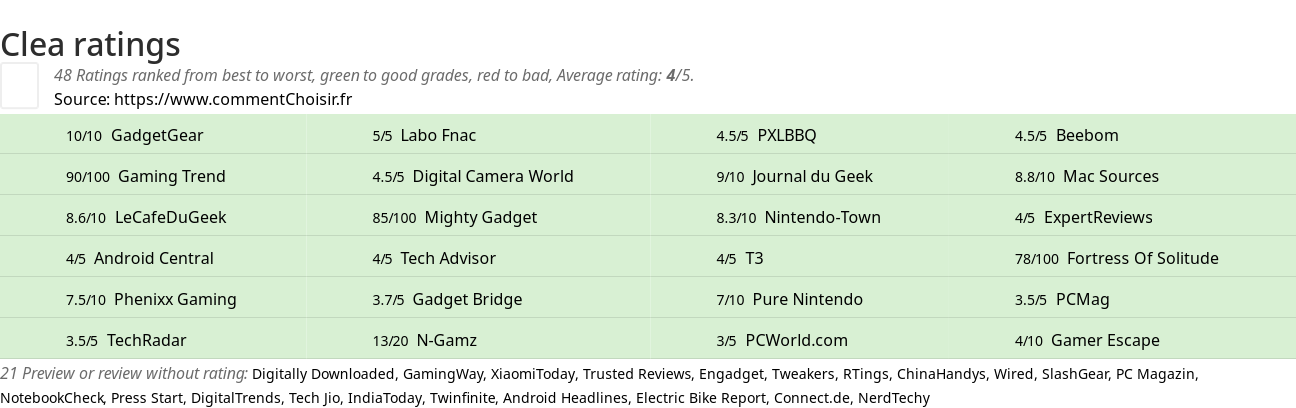Open the Electric Bike Report link
The image size is (1296, 408).
tap(703, 398)
